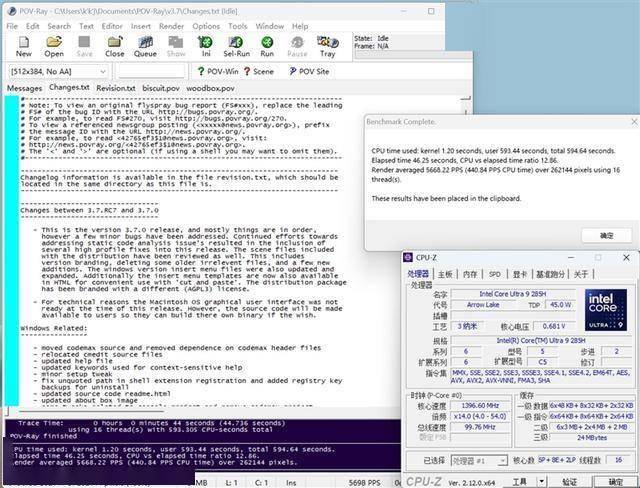The width and height of the screenshot is (640, 488).
Task: Switch to the biscuit.pov tab
Action: [x=161, y=88]
